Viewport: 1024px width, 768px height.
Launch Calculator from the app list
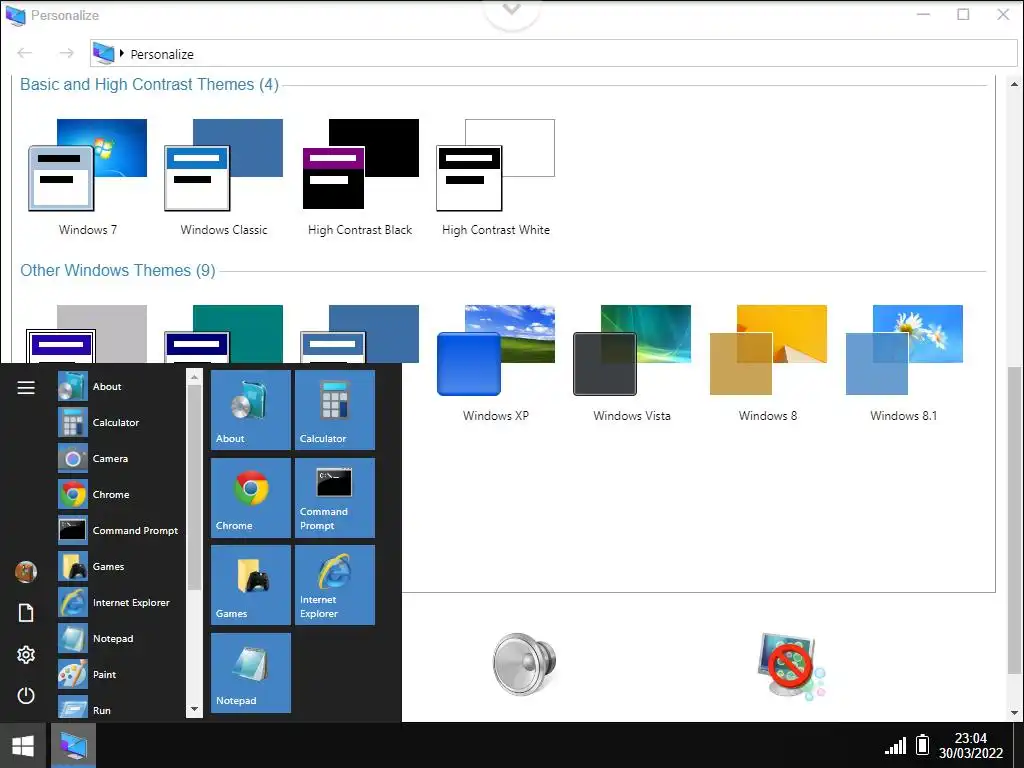coord(120,423)
